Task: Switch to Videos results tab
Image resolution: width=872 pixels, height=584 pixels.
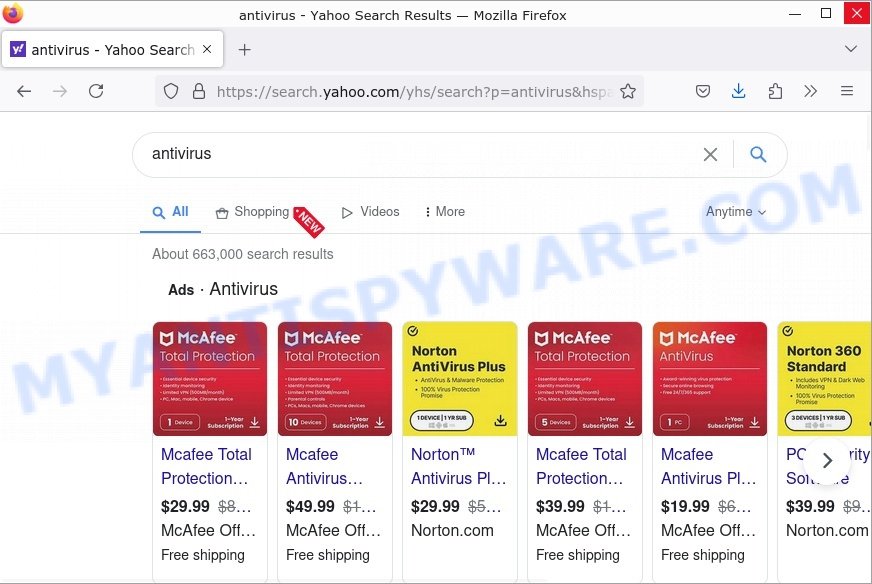Action: pyautogui.click(x=370, y=212)
